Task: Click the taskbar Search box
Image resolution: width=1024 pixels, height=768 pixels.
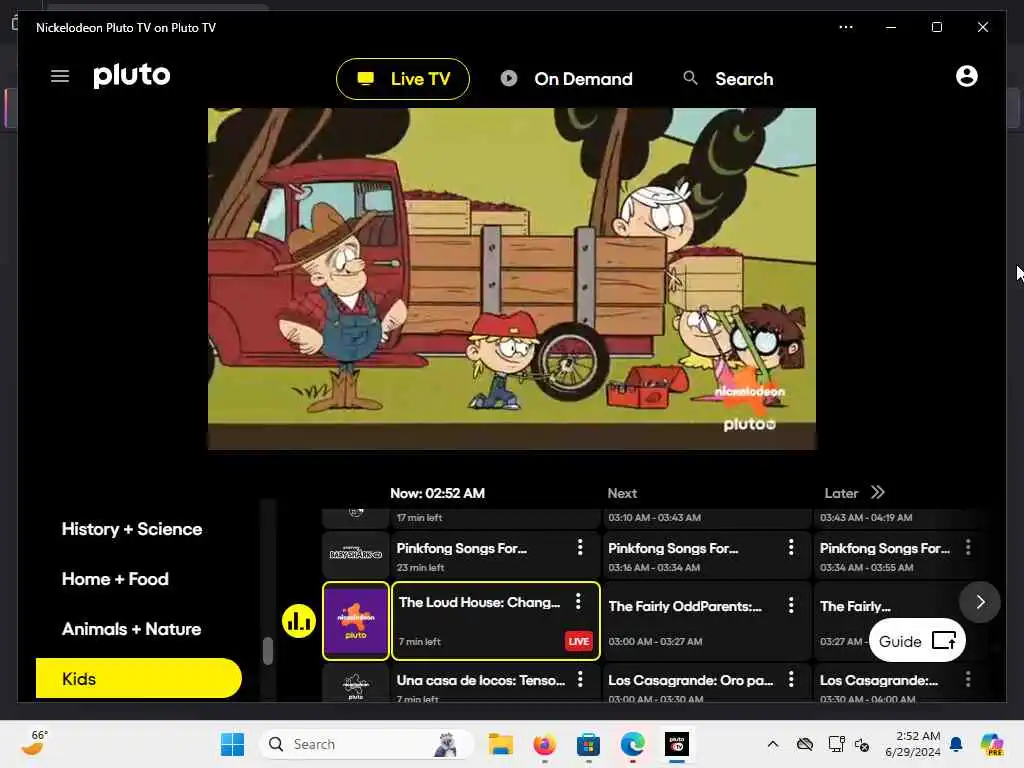Action: click(366, 744)
